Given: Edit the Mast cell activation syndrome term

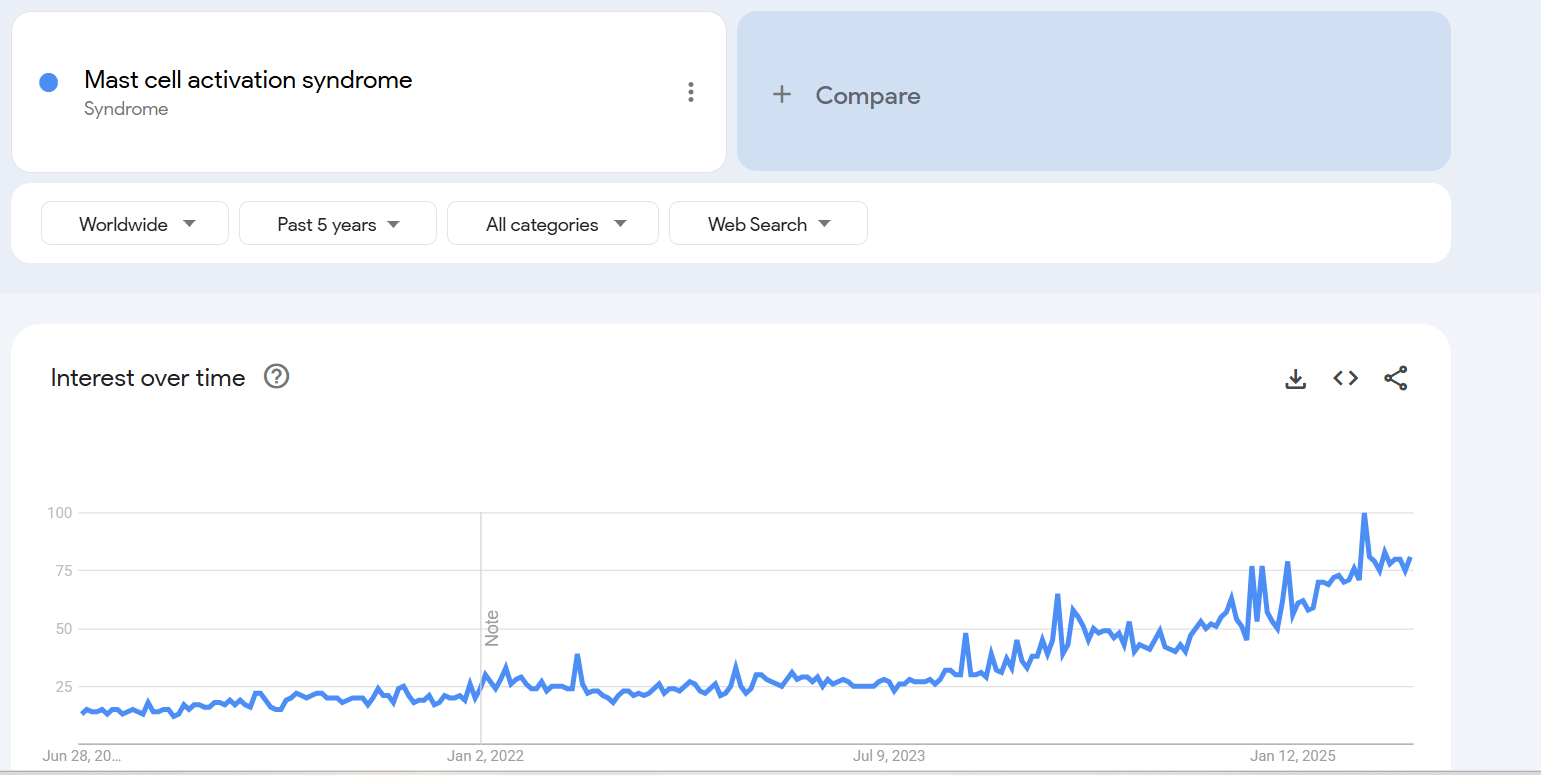Looking at the screenshot, I should (248, 80).
